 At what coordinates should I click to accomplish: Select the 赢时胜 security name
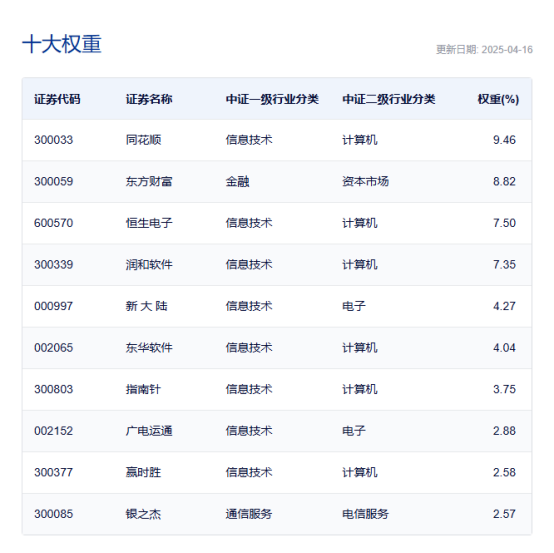[x=143, y=472]
